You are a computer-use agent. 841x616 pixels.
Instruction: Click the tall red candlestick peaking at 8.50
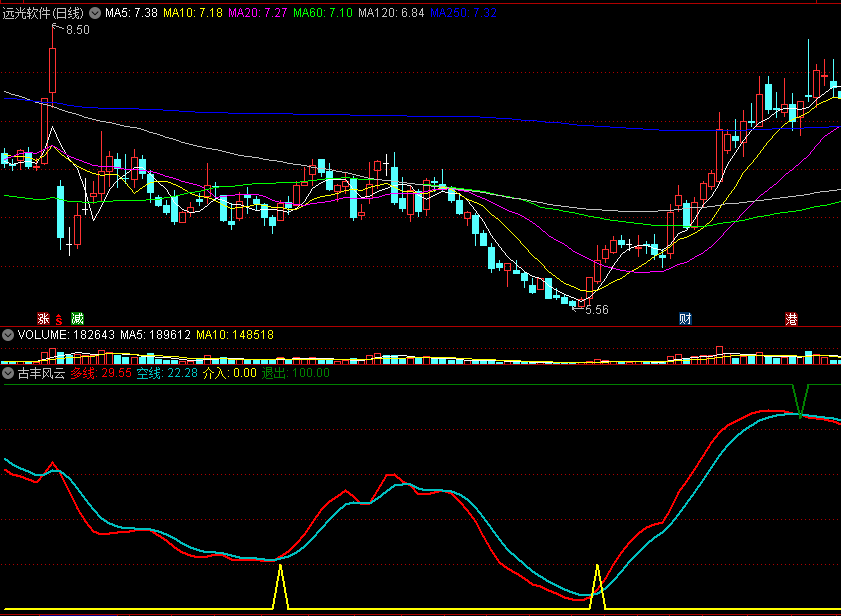click(x=53, y=70)
